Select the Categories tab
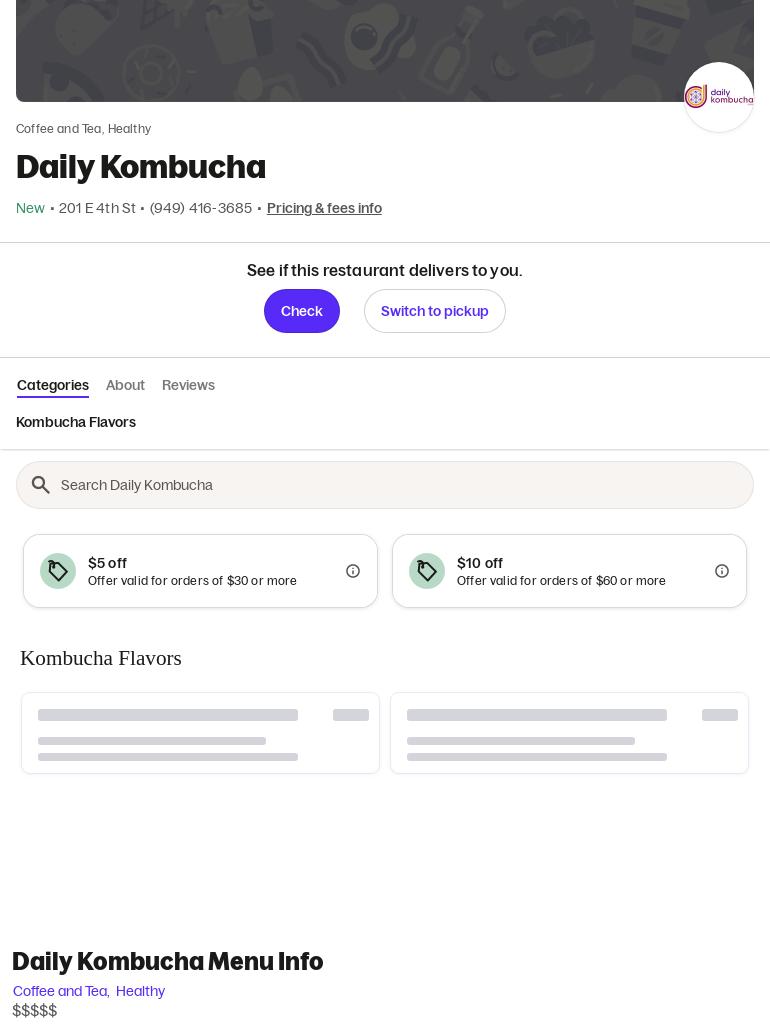Screen dimensions: 770x1036 [x=53, y=386]
